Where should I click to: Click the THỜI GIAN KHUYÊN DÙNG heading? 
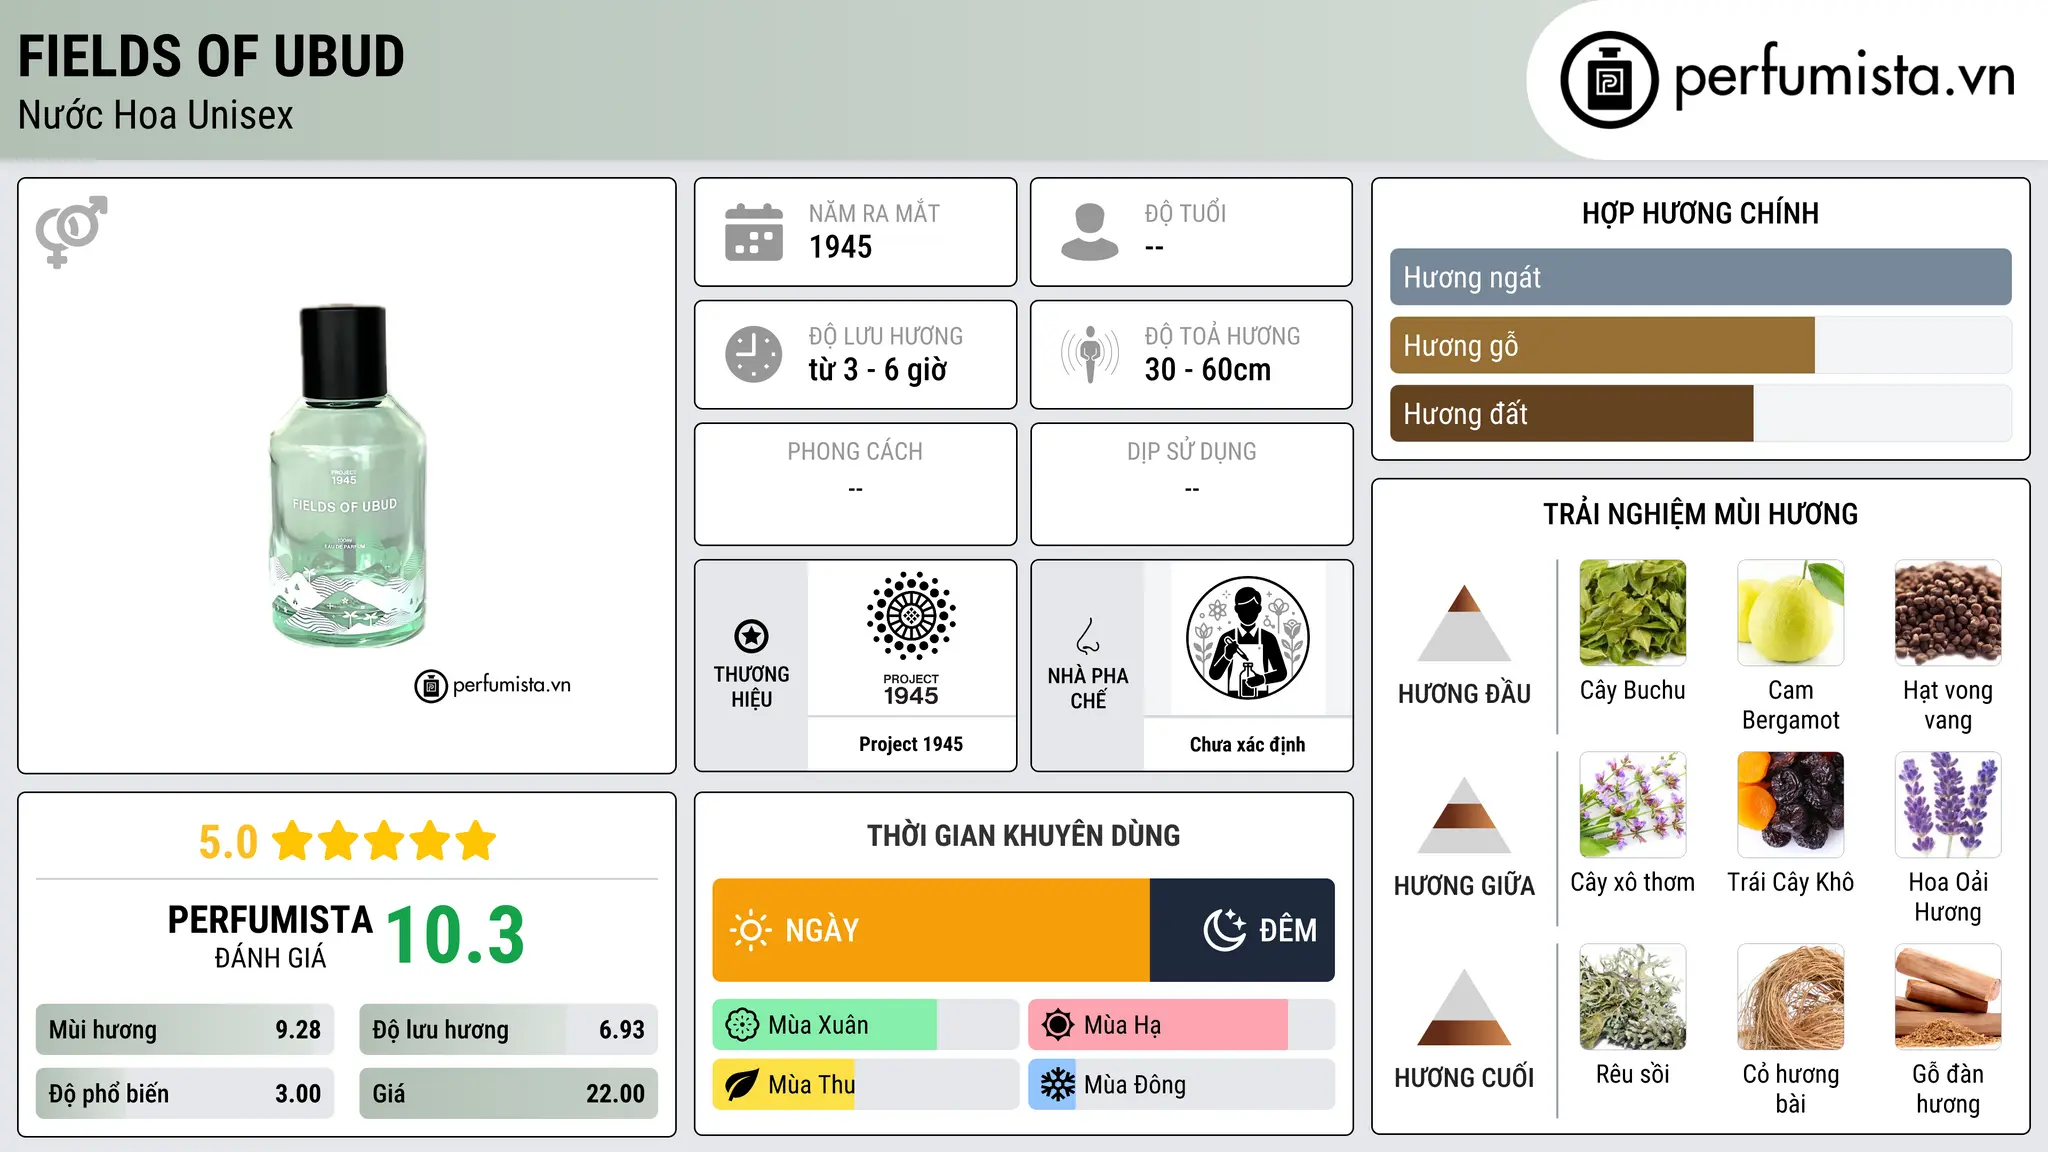(1023, 836)
